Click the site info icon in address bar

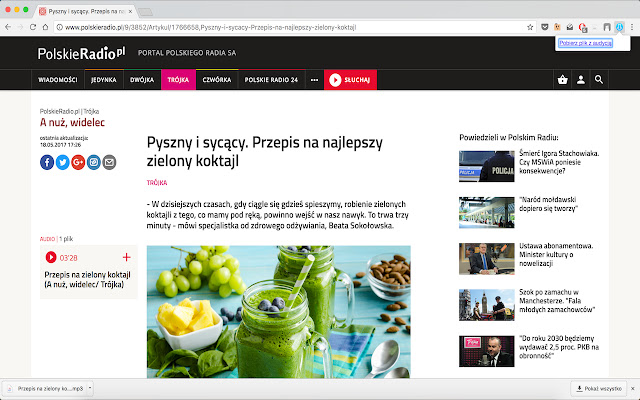click(60, 27)
